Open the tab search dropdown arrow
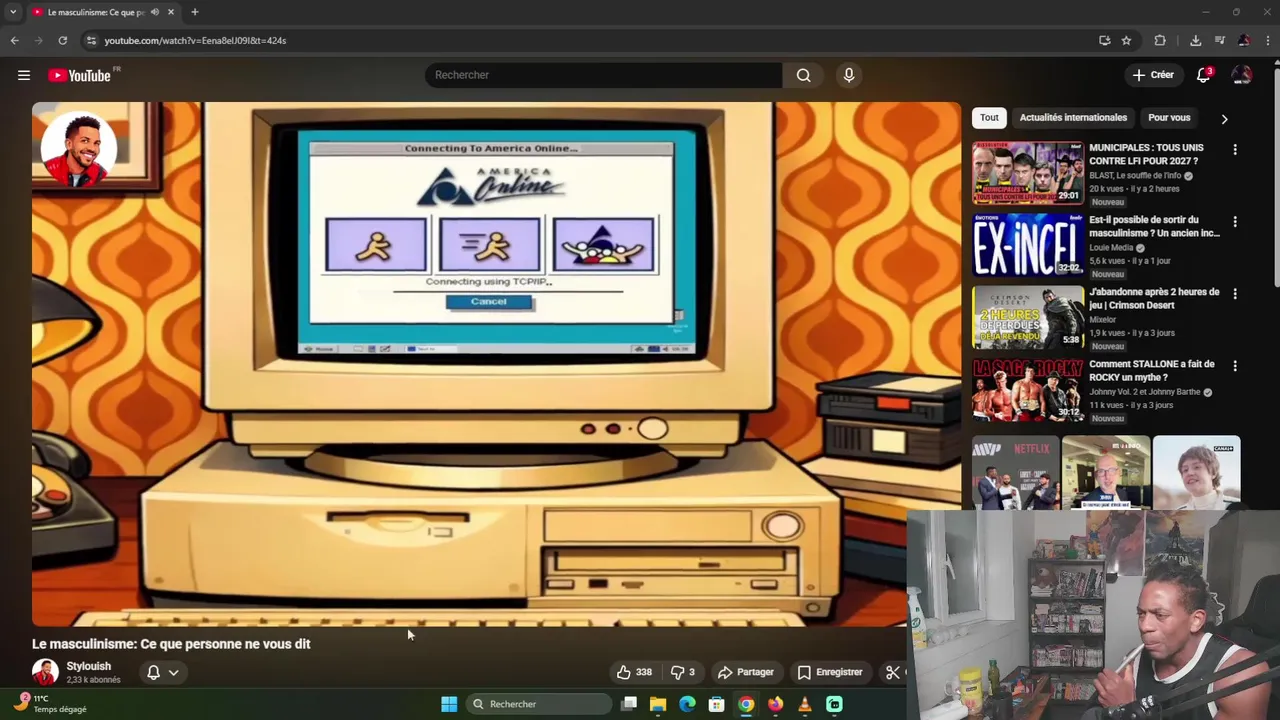This screenshot has height=720, width=1280. (13, 12)
